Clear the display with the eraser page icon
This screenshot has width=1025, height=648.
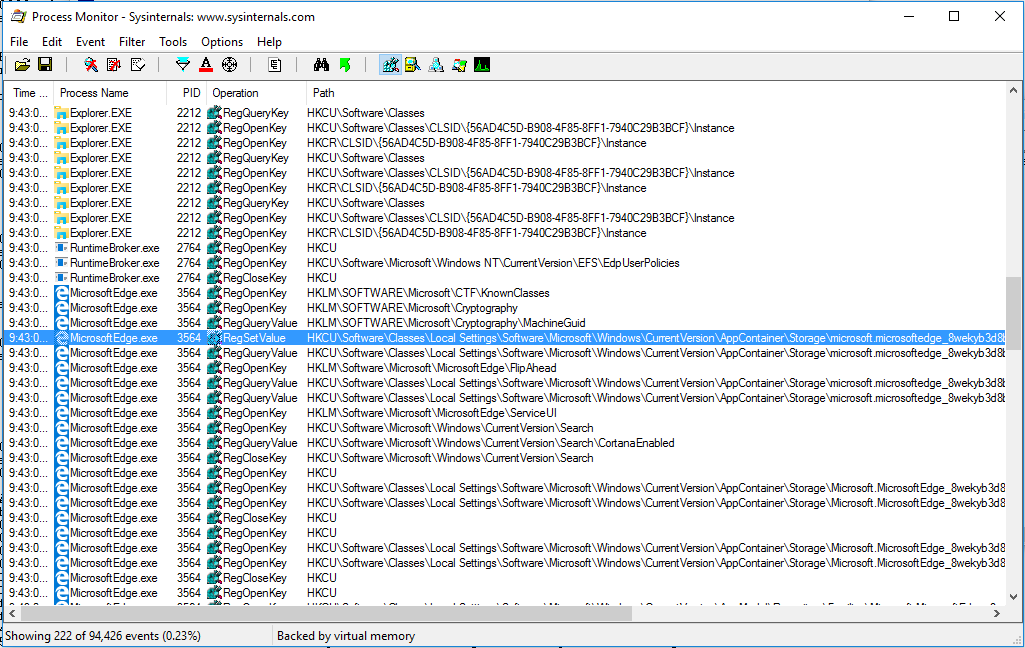[x=137, y=65]
